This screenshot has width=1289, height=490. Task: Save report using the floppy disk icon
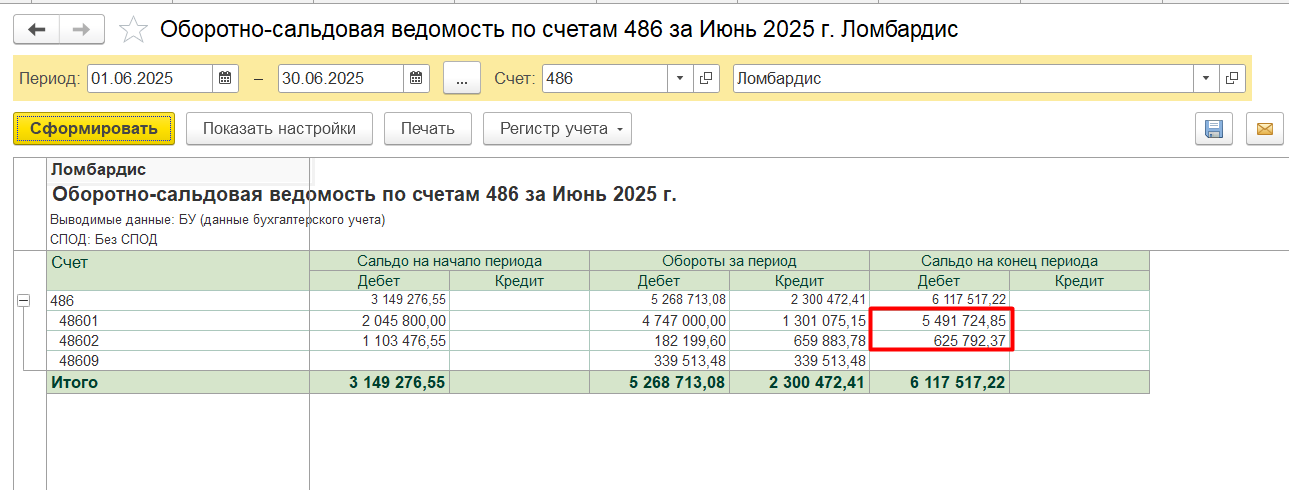(x=1214, y=129)
